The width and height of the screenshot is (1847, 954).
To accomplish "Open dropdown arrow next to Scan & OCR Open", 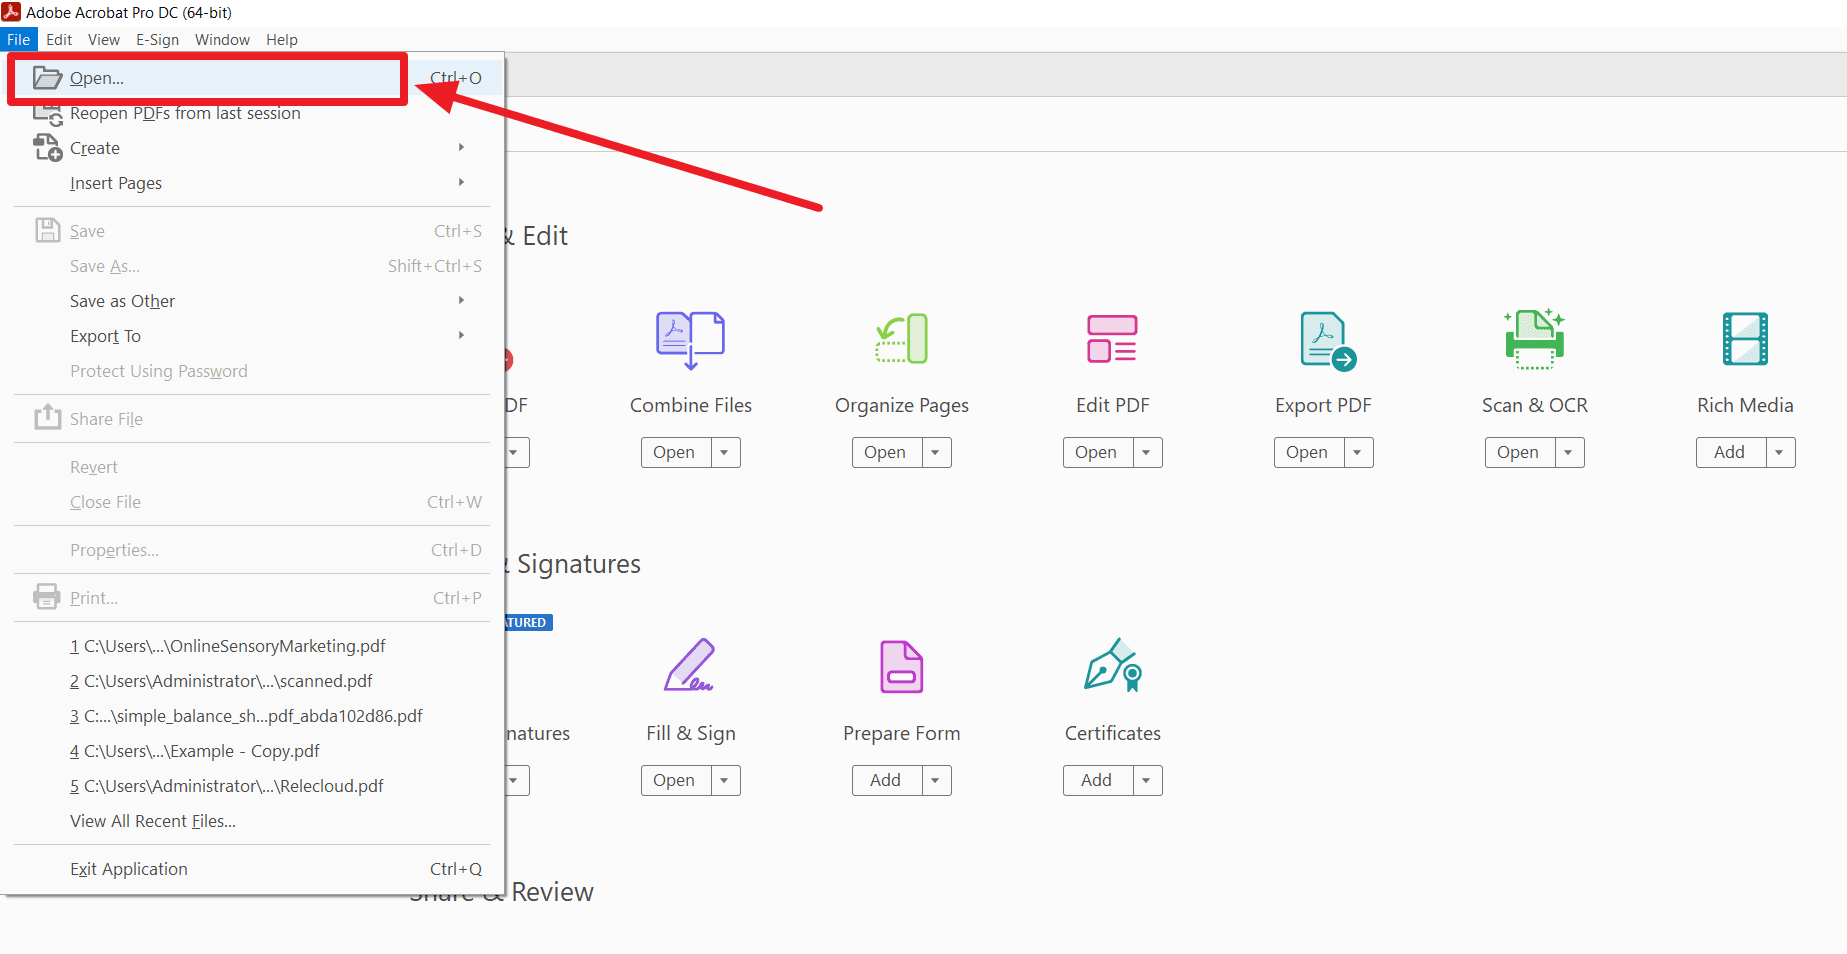I will tap(1569, 452).
